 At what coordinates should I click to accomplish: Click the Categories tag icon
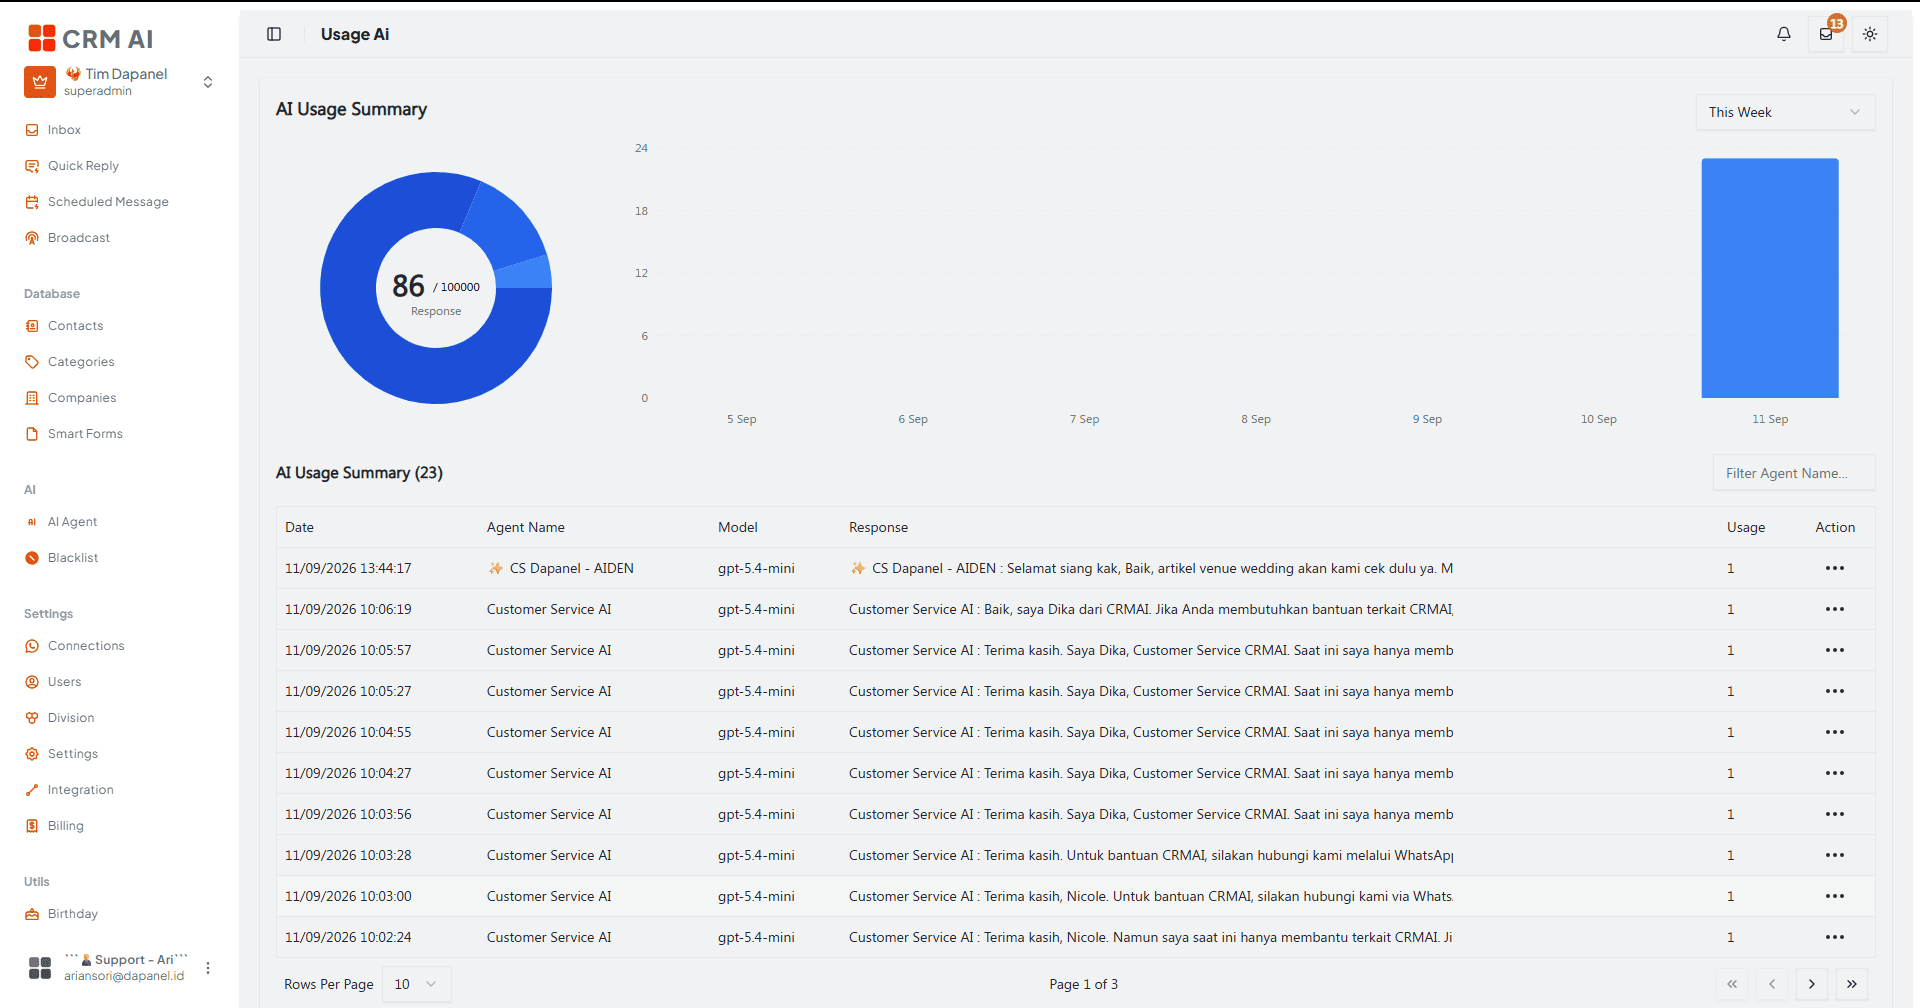(32, 362)
